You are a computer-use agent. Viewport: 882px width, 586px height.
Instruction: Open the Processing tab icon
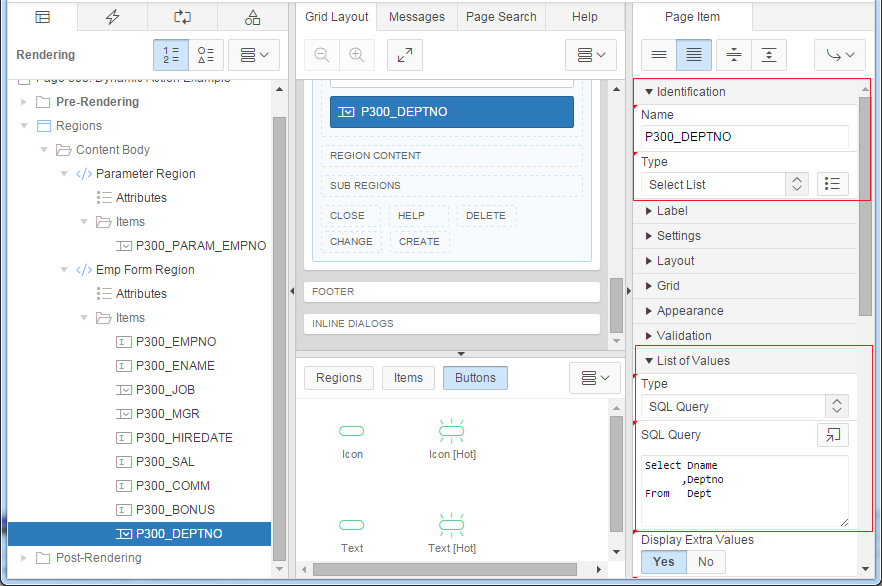coord(182,17)
